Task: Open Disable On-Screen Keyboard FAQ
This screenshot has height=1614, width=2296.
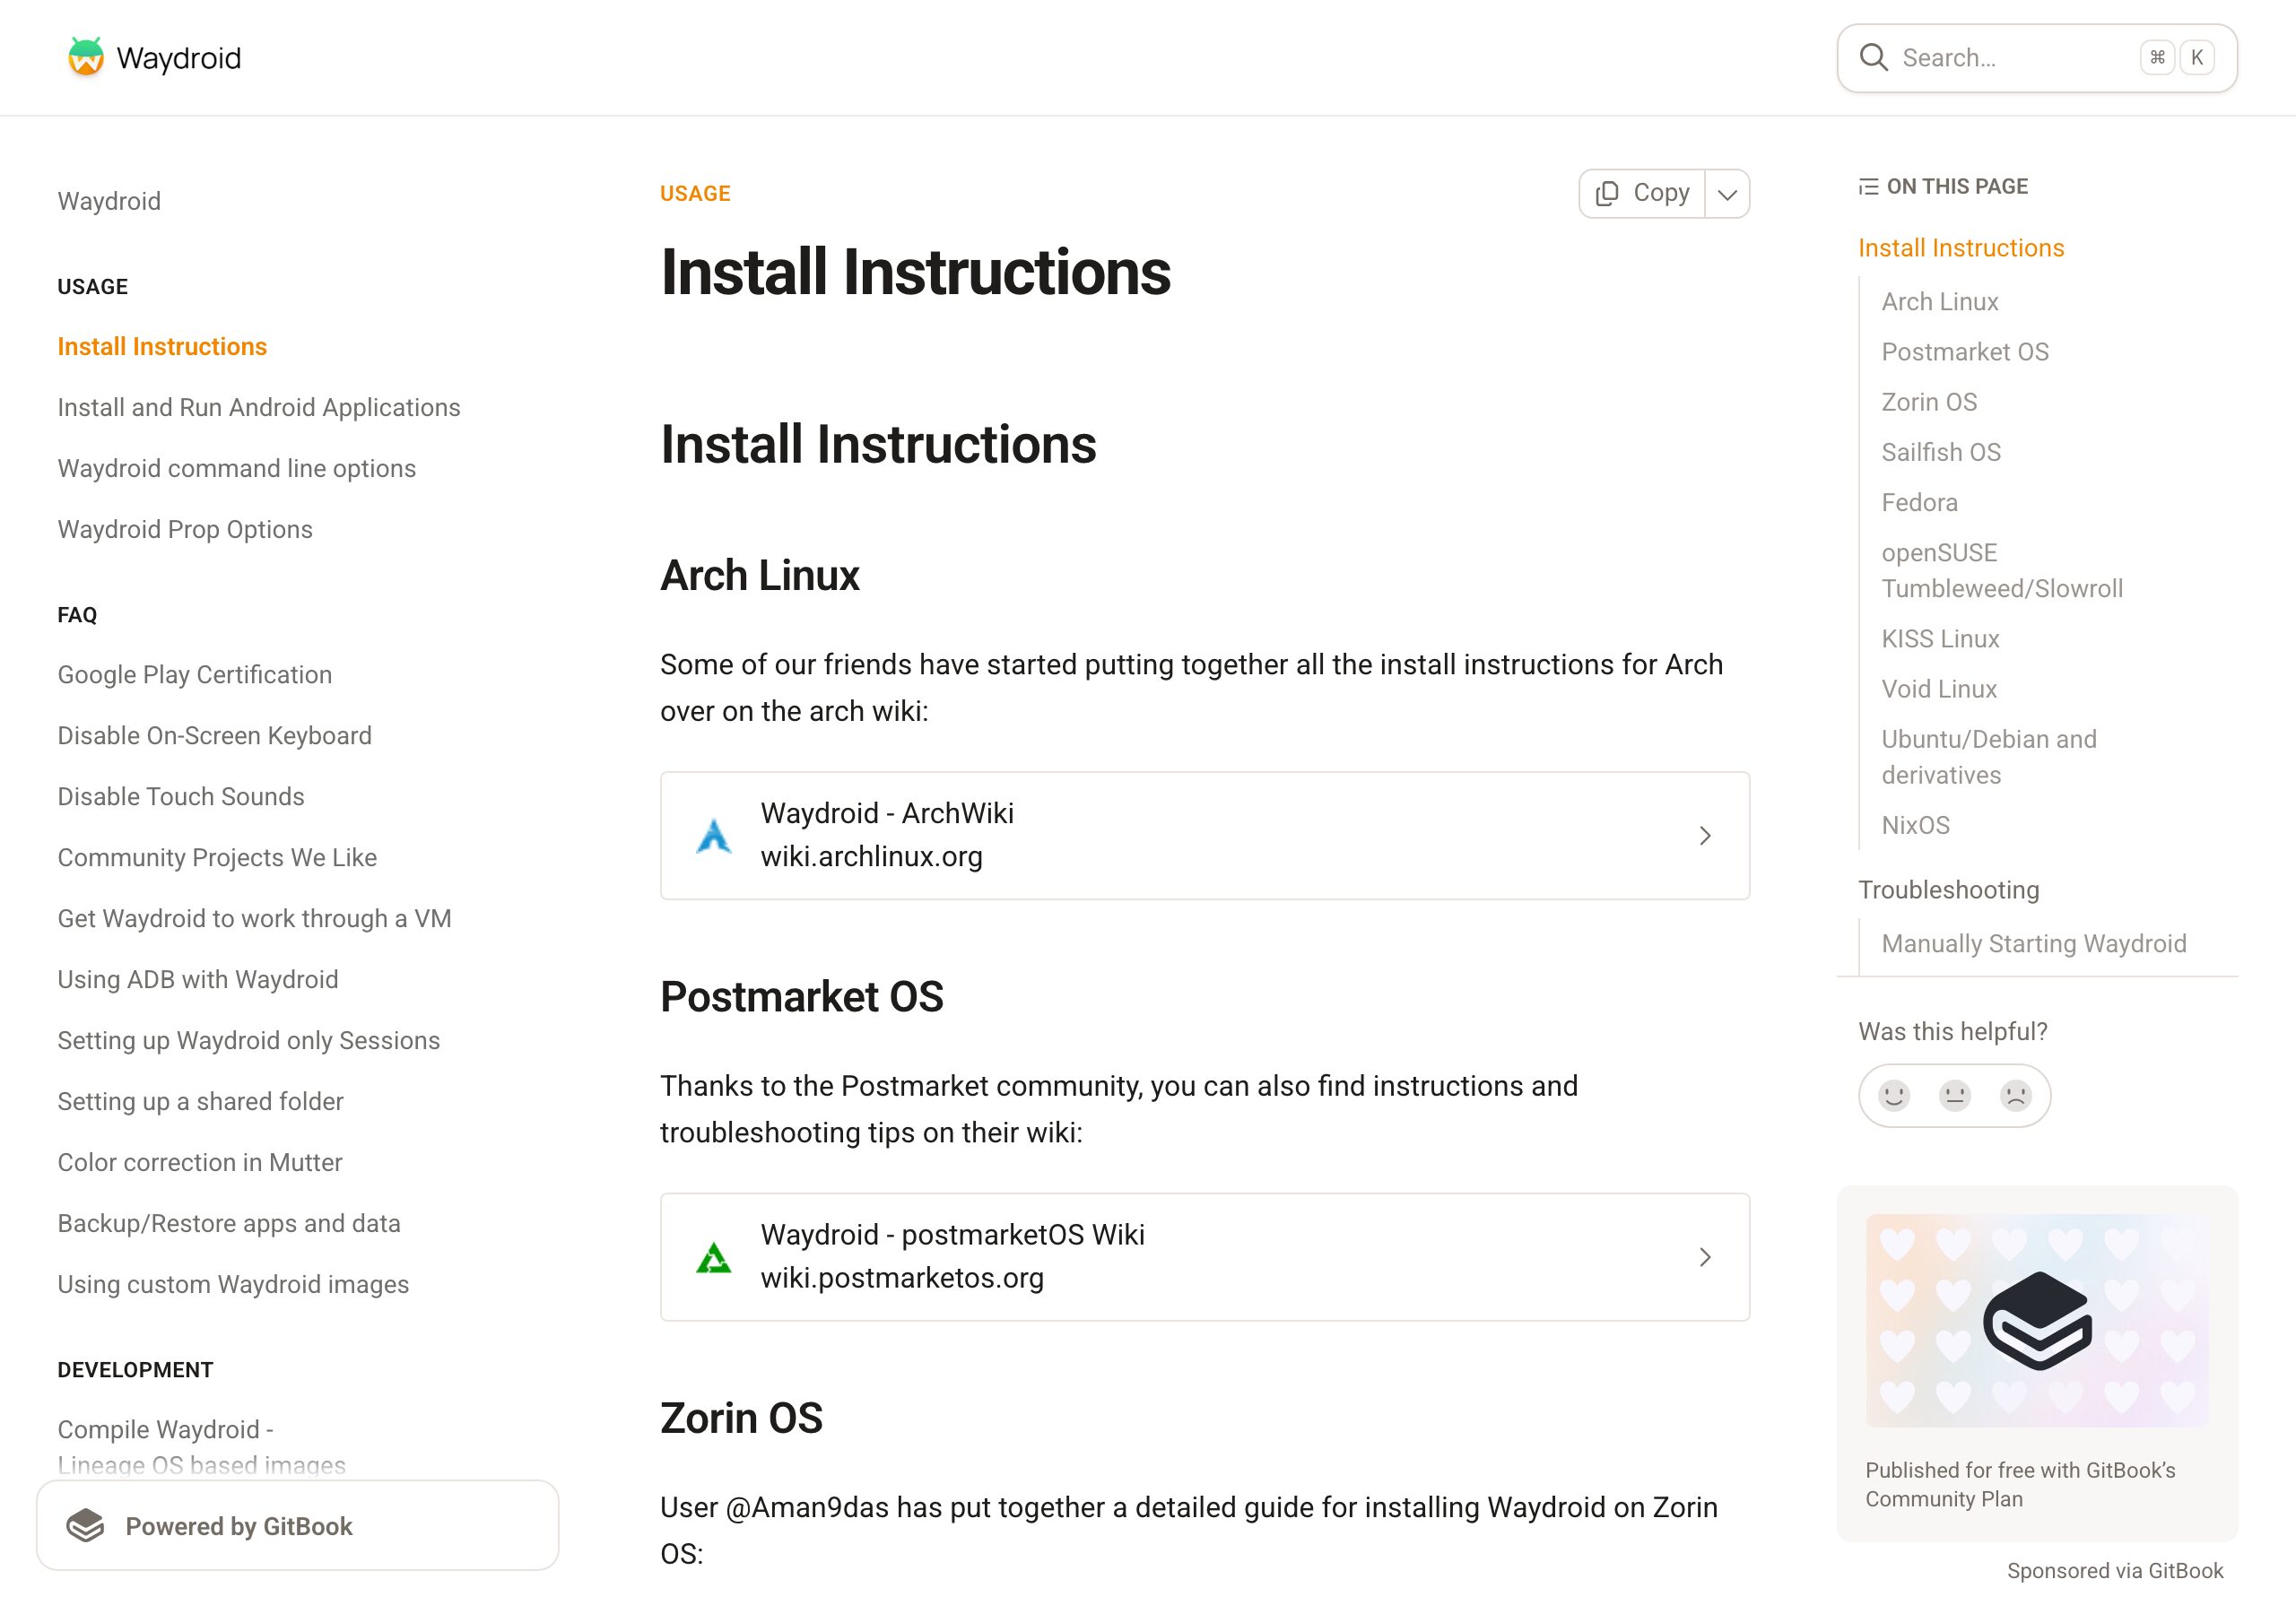Action: [215, 736]
